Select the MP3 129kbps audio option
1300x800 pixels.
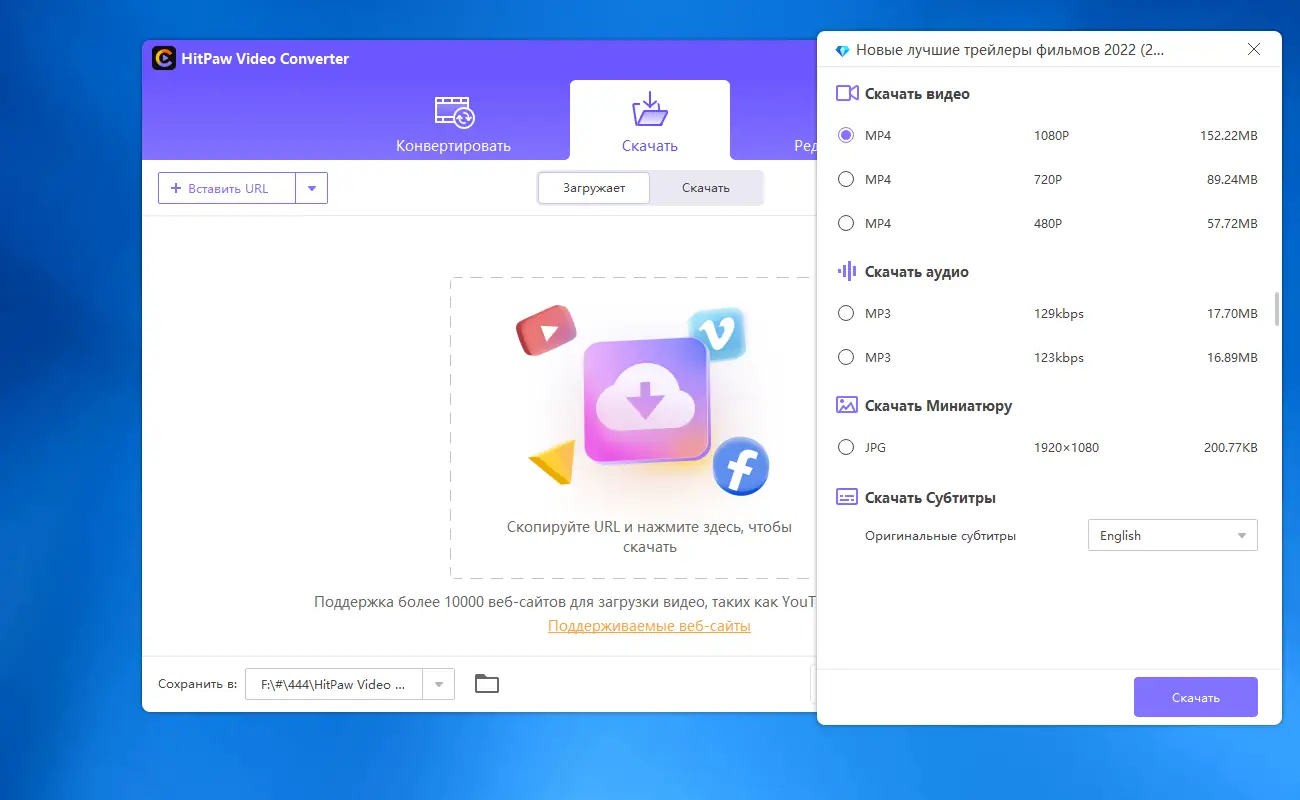click(846, 313)
